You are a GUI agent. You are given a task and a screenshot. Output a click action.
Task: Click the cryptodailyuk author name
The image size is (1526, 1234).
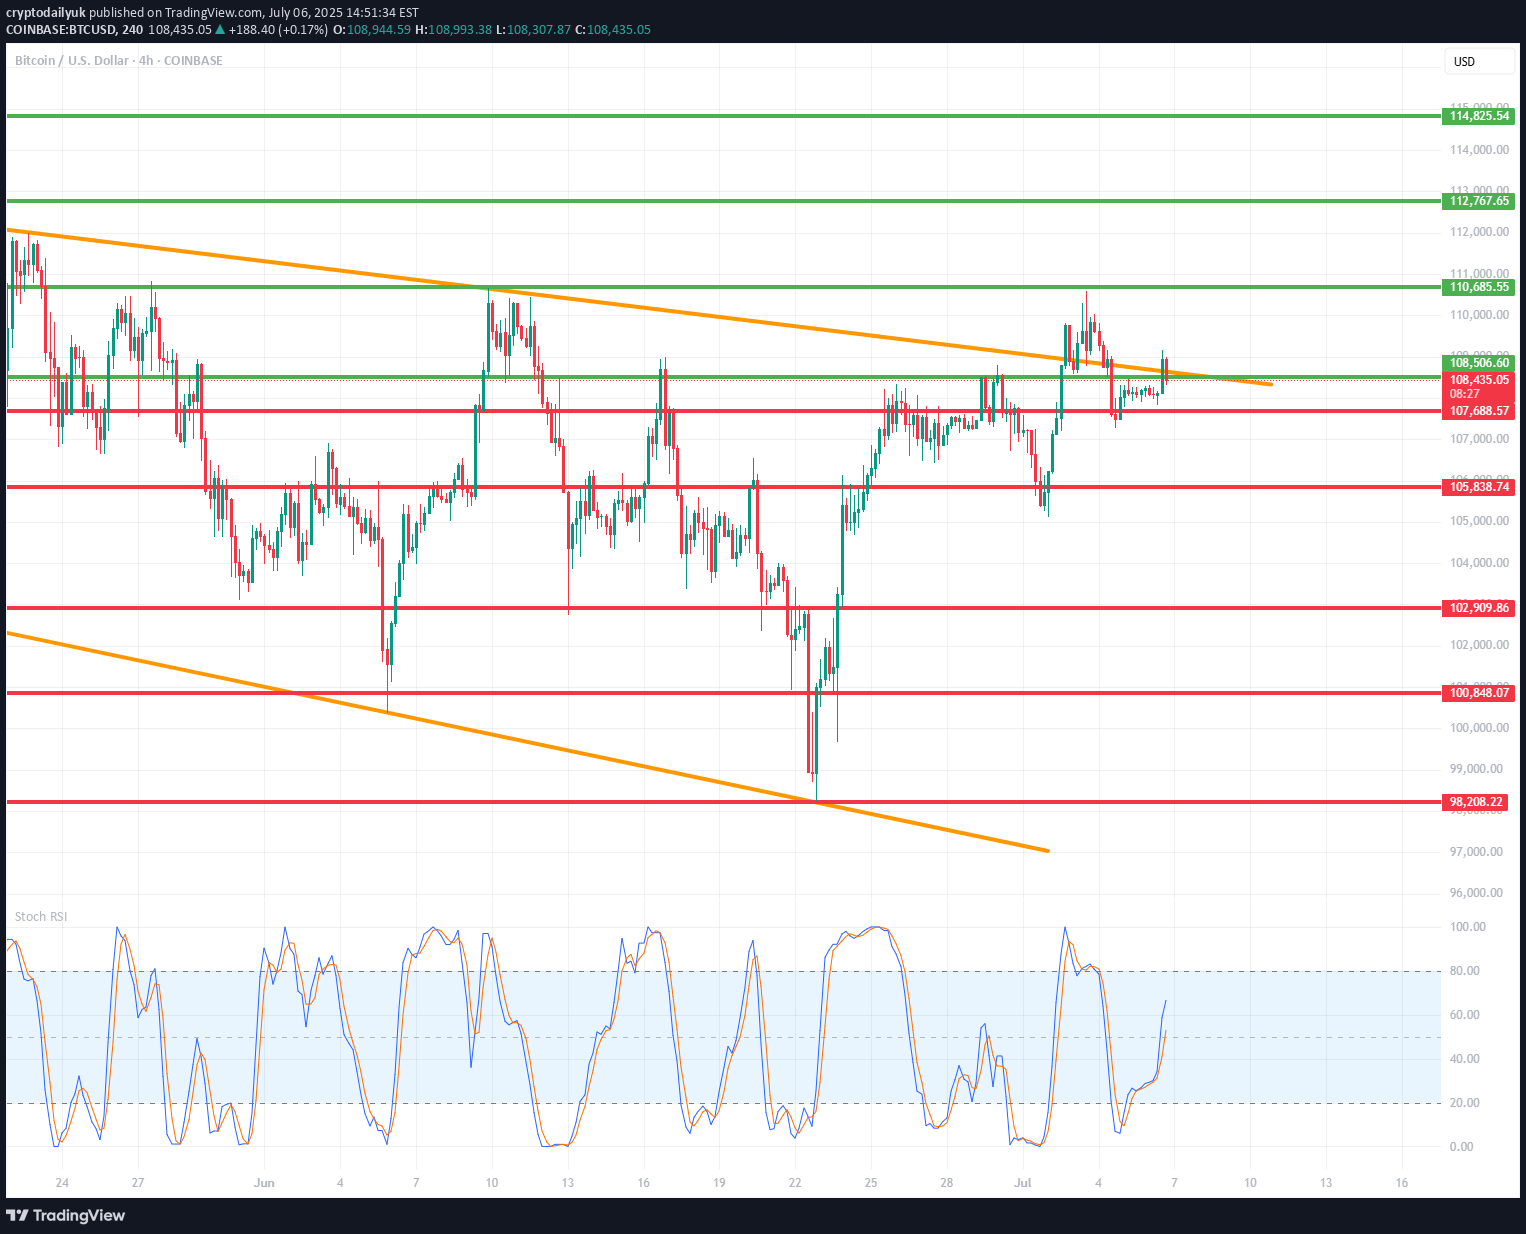[46, 13]
